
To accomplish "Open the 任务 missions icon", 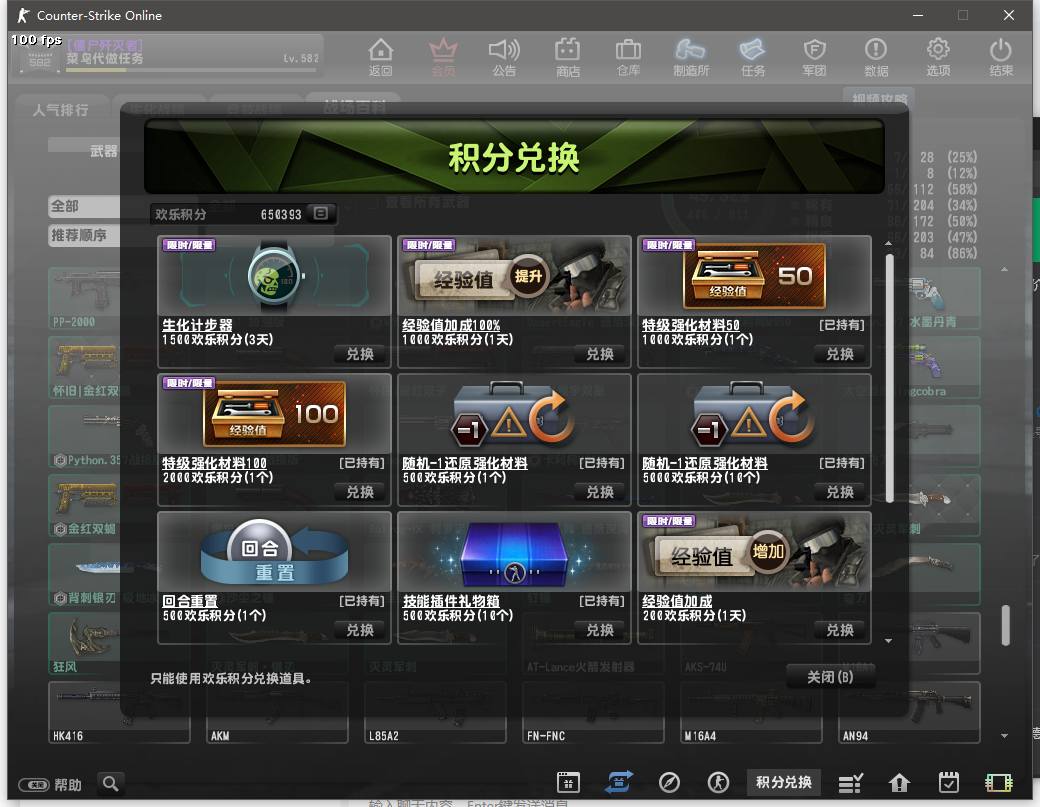I will pyautogui.click(x=753, y=57).
